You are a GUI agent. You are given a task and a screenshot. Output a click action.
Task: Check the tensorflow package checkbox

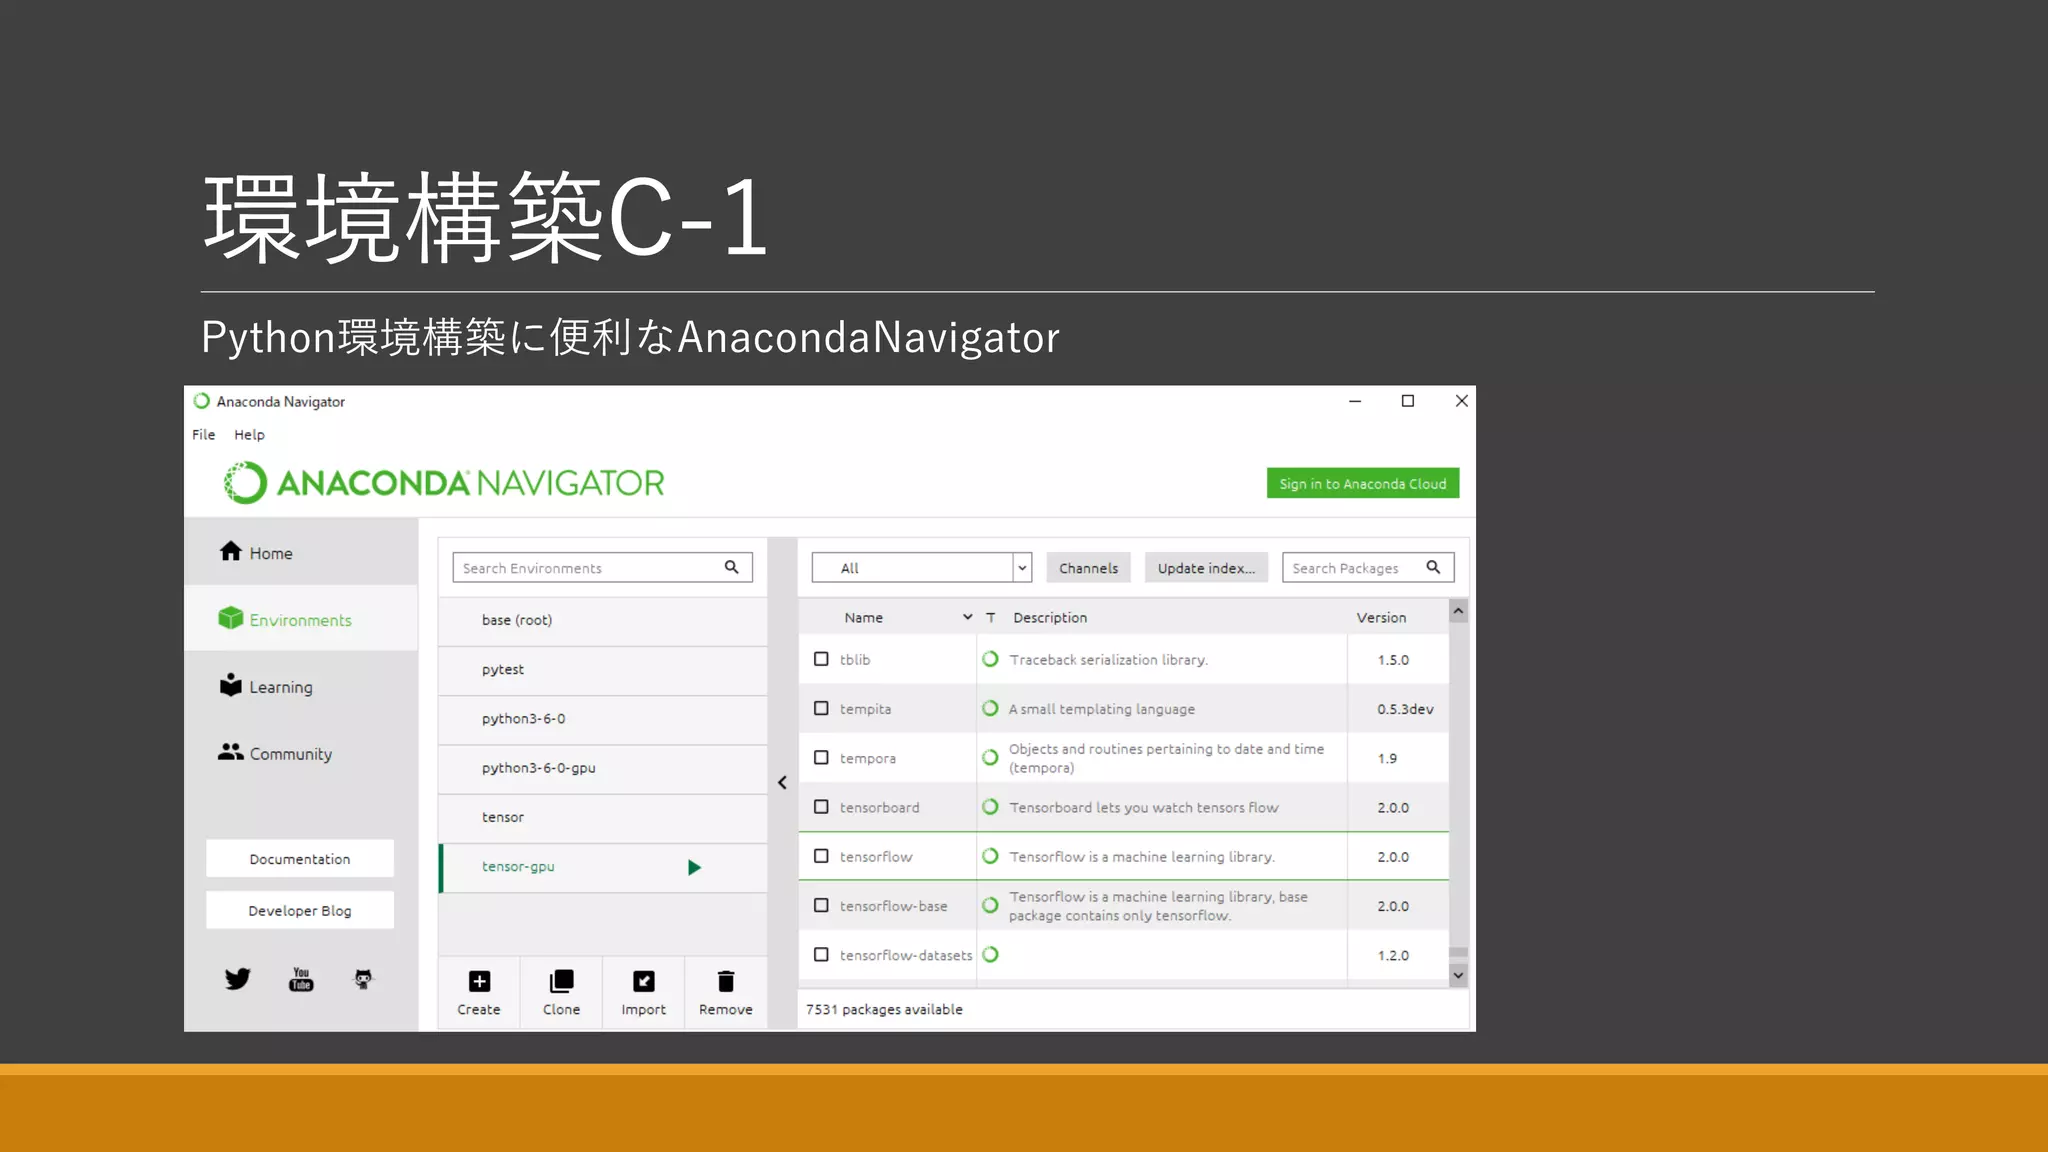(821, 856)
